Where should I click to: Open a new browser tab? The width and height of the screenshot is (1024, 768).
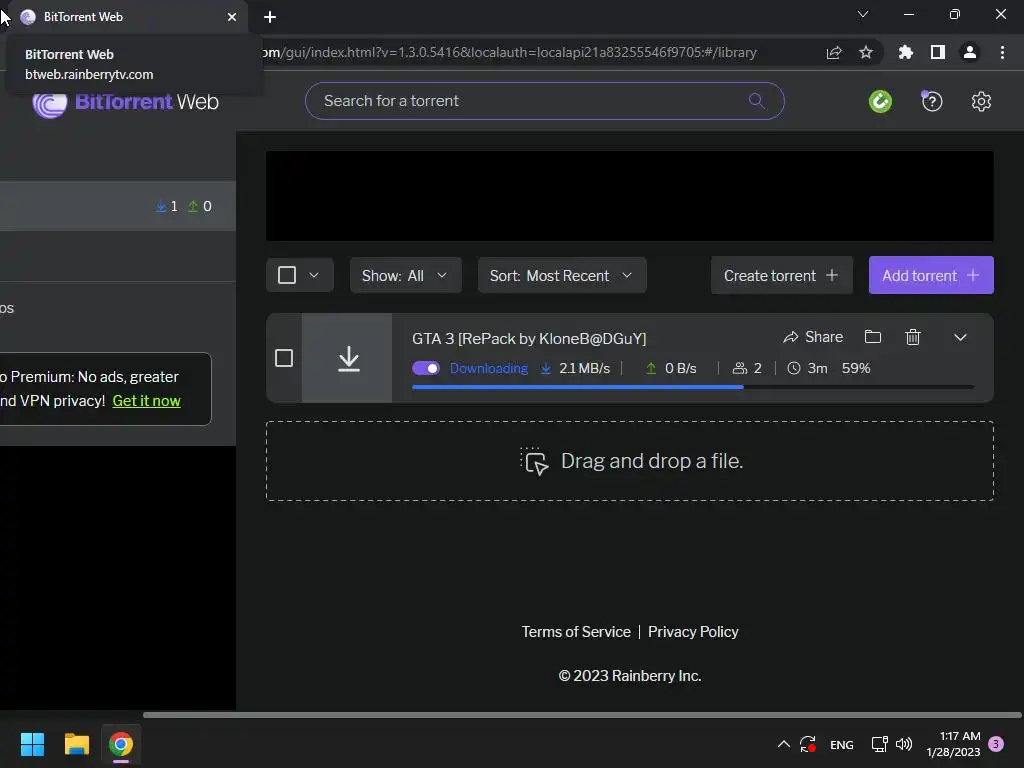pos(270,17)
